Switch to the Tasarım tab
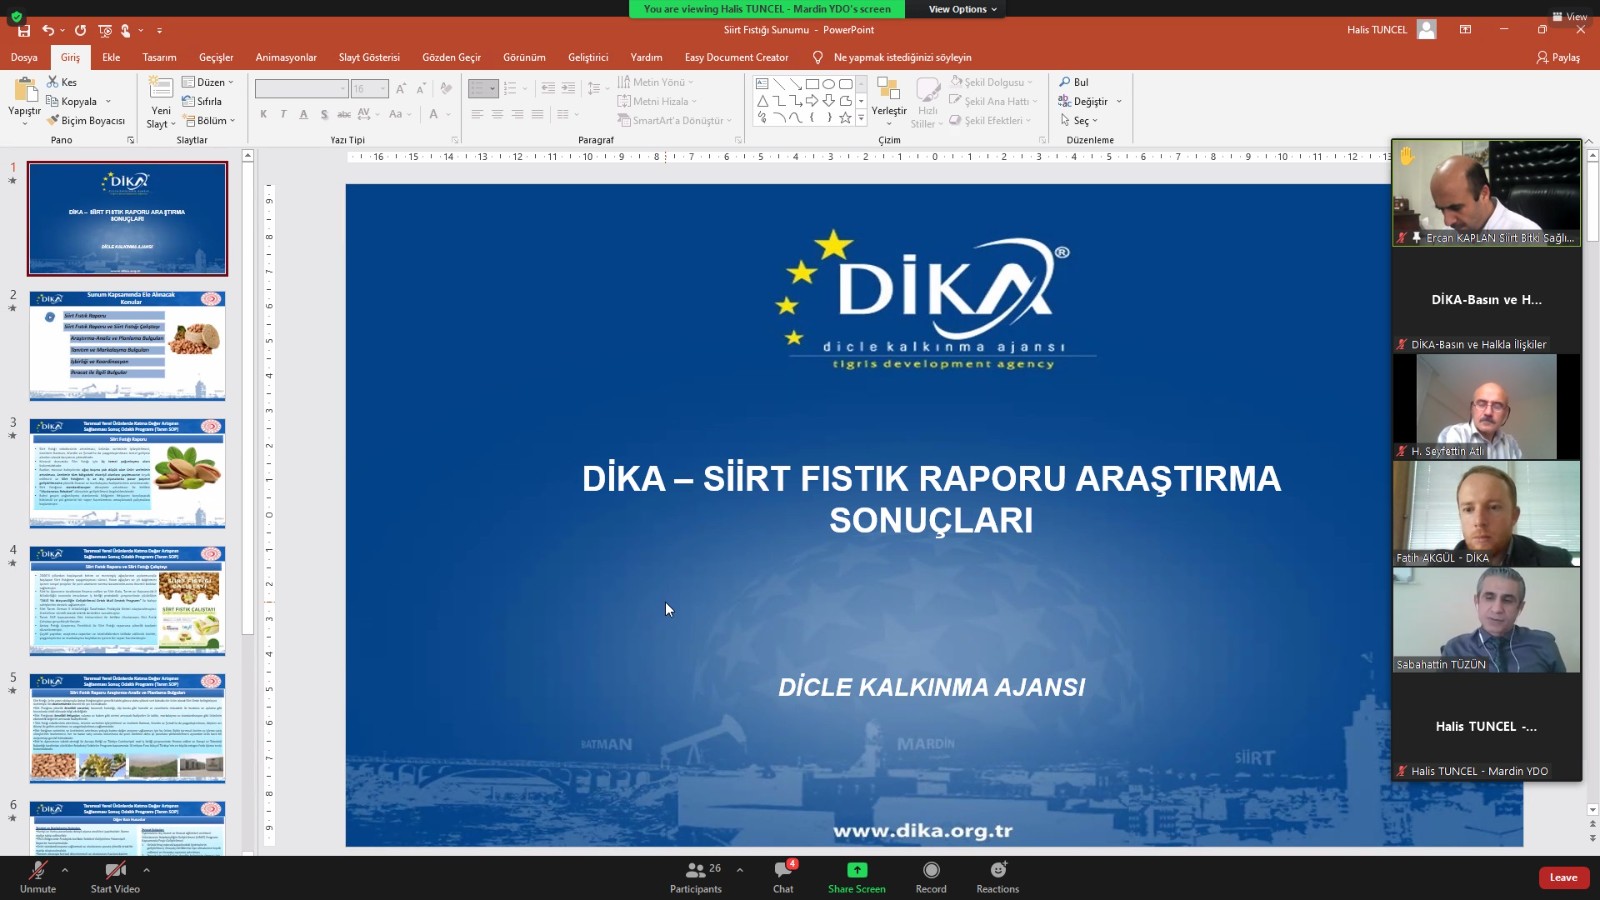 pyautogui.click(x=159, y=57)
